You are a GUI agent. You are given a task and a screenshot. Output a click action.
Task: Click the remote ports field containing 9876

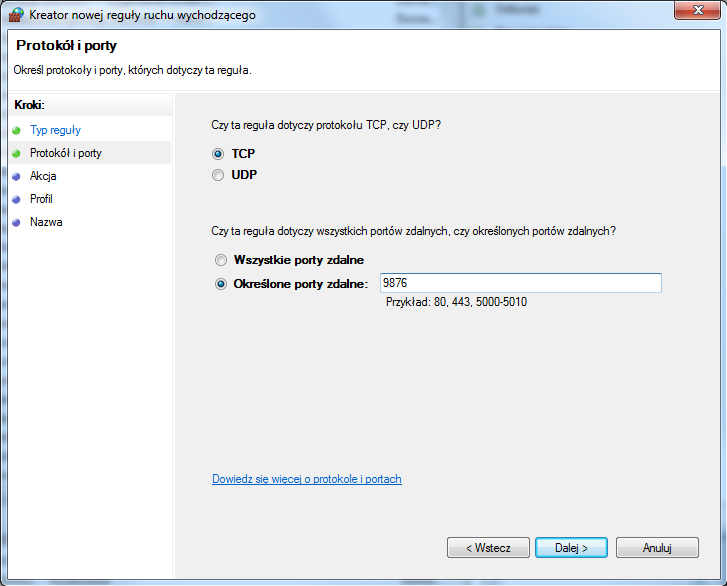(521, 283)
